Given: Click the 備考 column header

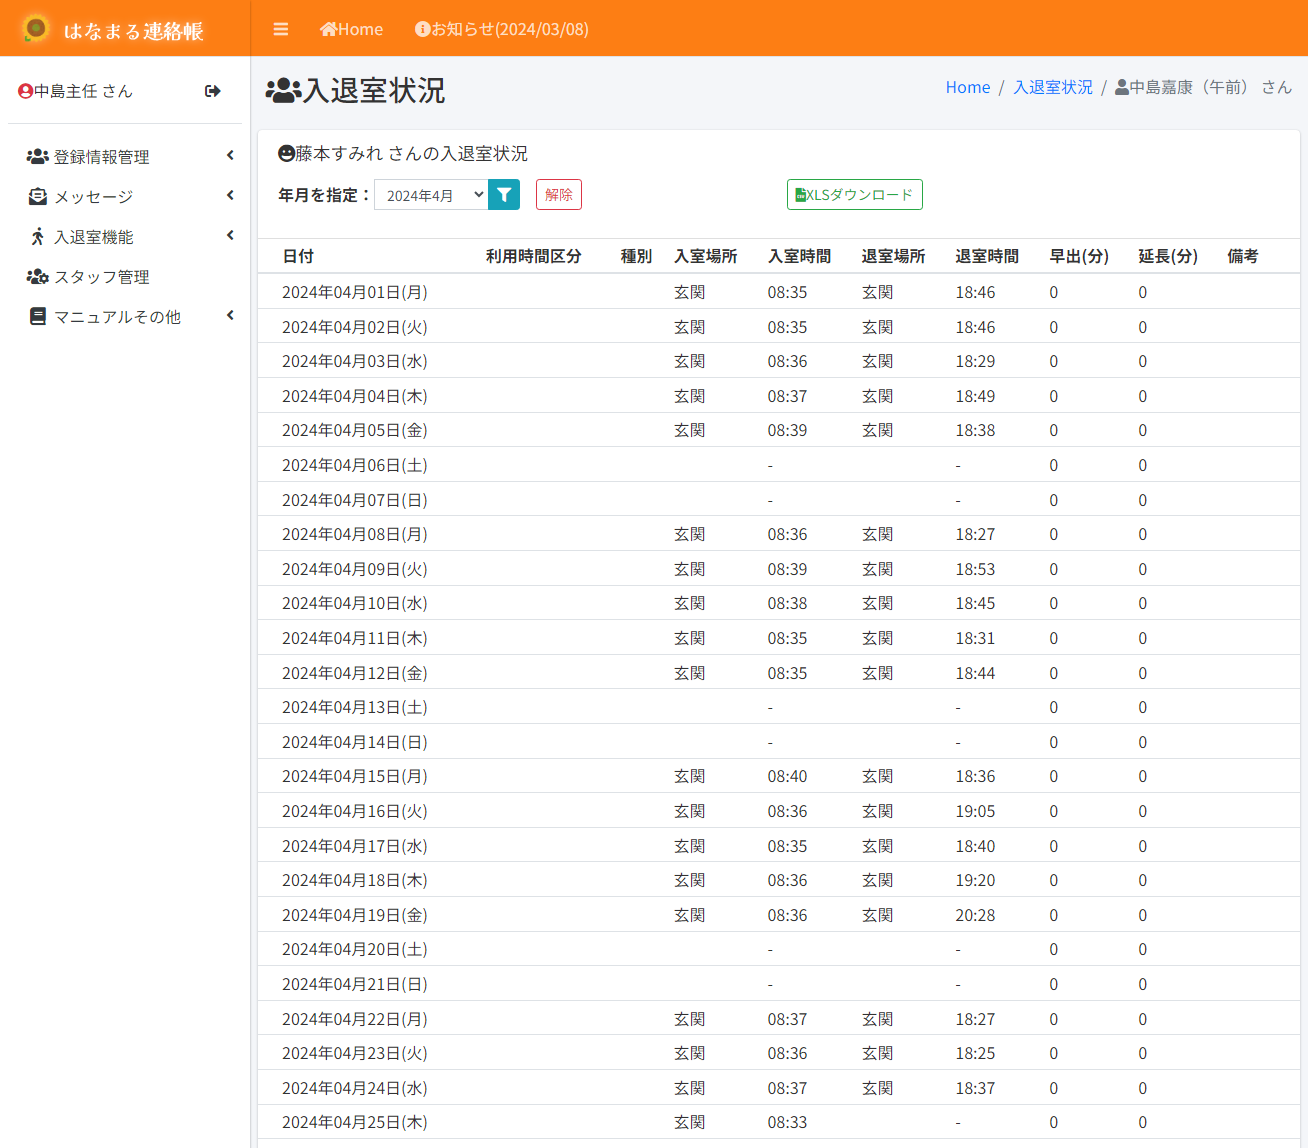Looking at the screenshot, I should (1243, 257).
